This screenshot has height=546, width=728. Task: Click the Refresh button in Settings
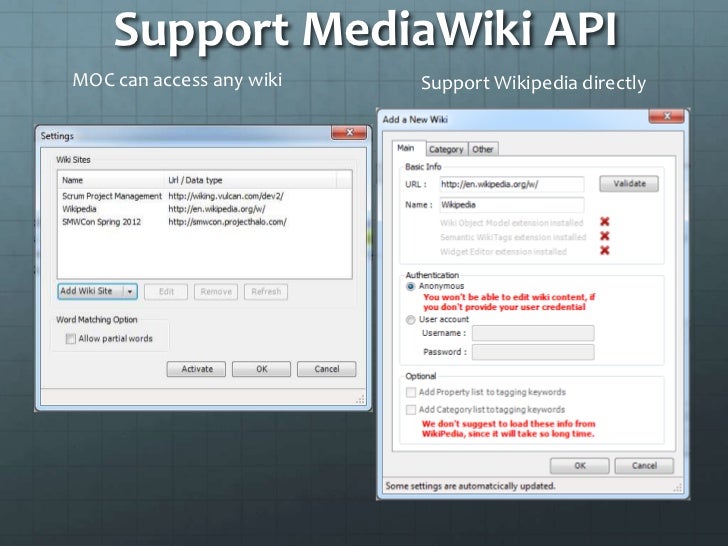[266, 292]
